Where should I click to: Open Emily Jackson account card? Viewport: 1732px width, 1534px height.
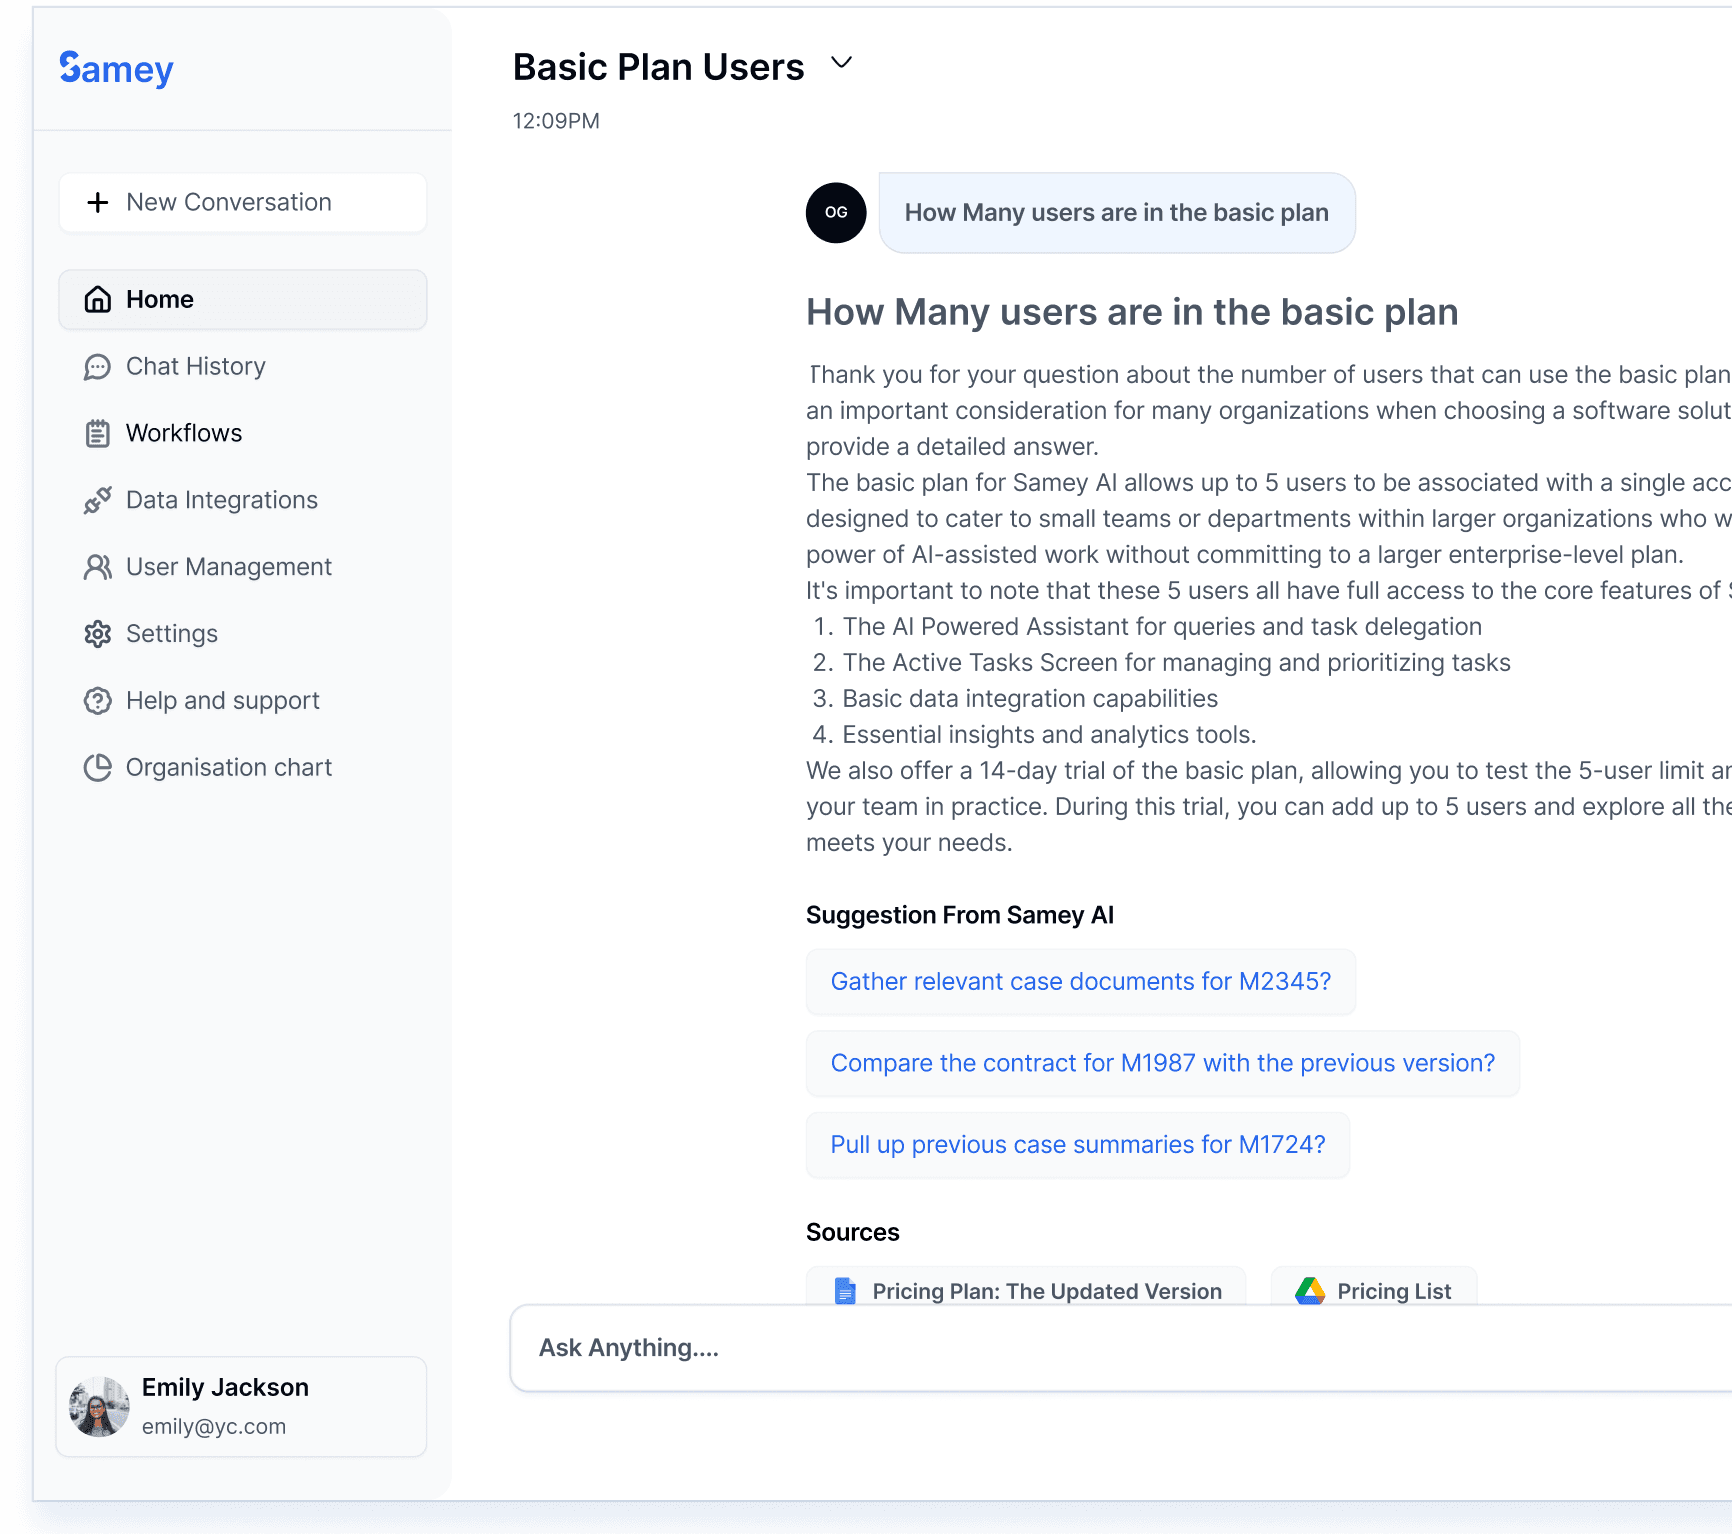click(x=242, y=1407)
